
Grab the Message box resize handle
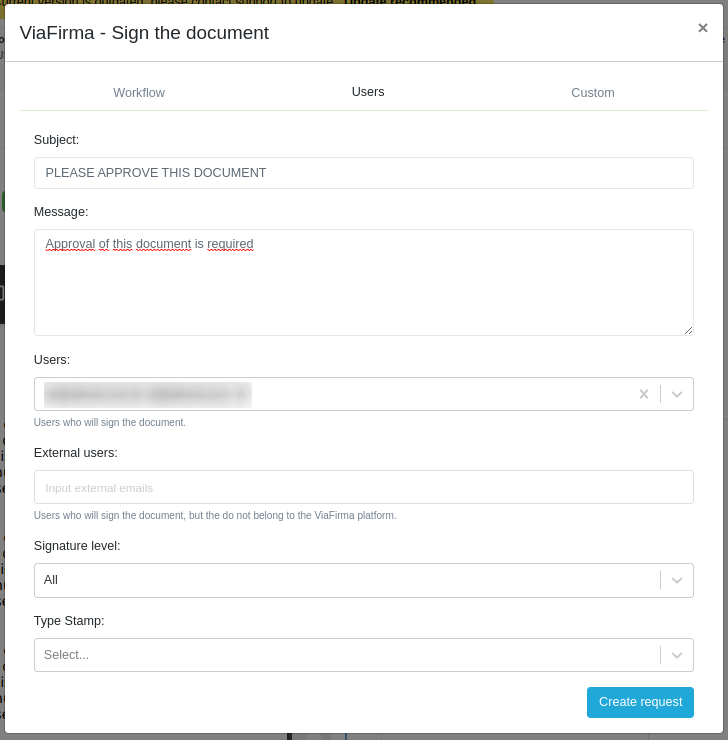(688, 330)
